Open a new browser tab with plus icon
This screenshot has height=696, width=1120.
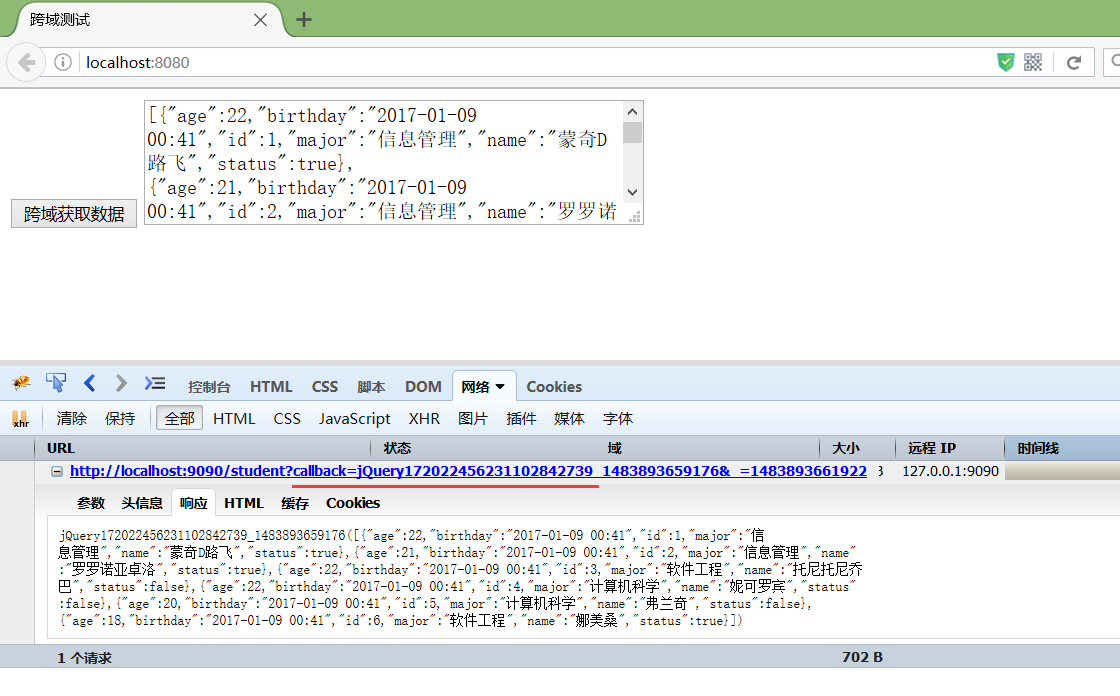[304, 20]
